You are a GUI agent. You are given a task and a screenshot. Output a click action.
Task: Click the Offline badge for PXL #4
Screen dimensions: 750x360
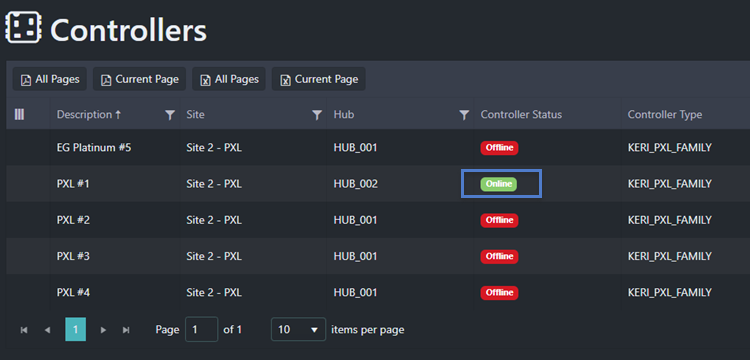pos(499,293)
